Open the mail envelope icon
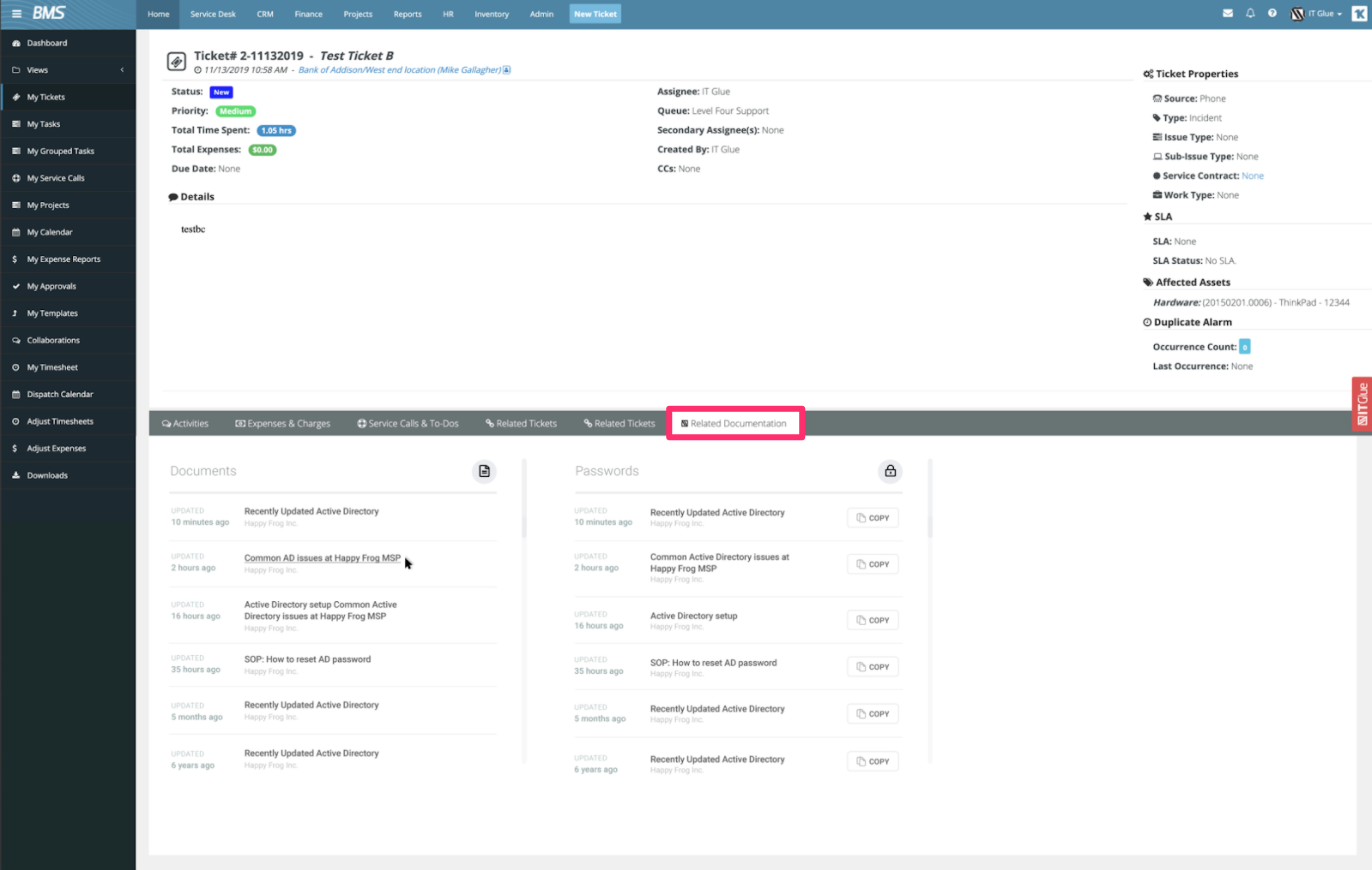 click(1228, 14)
